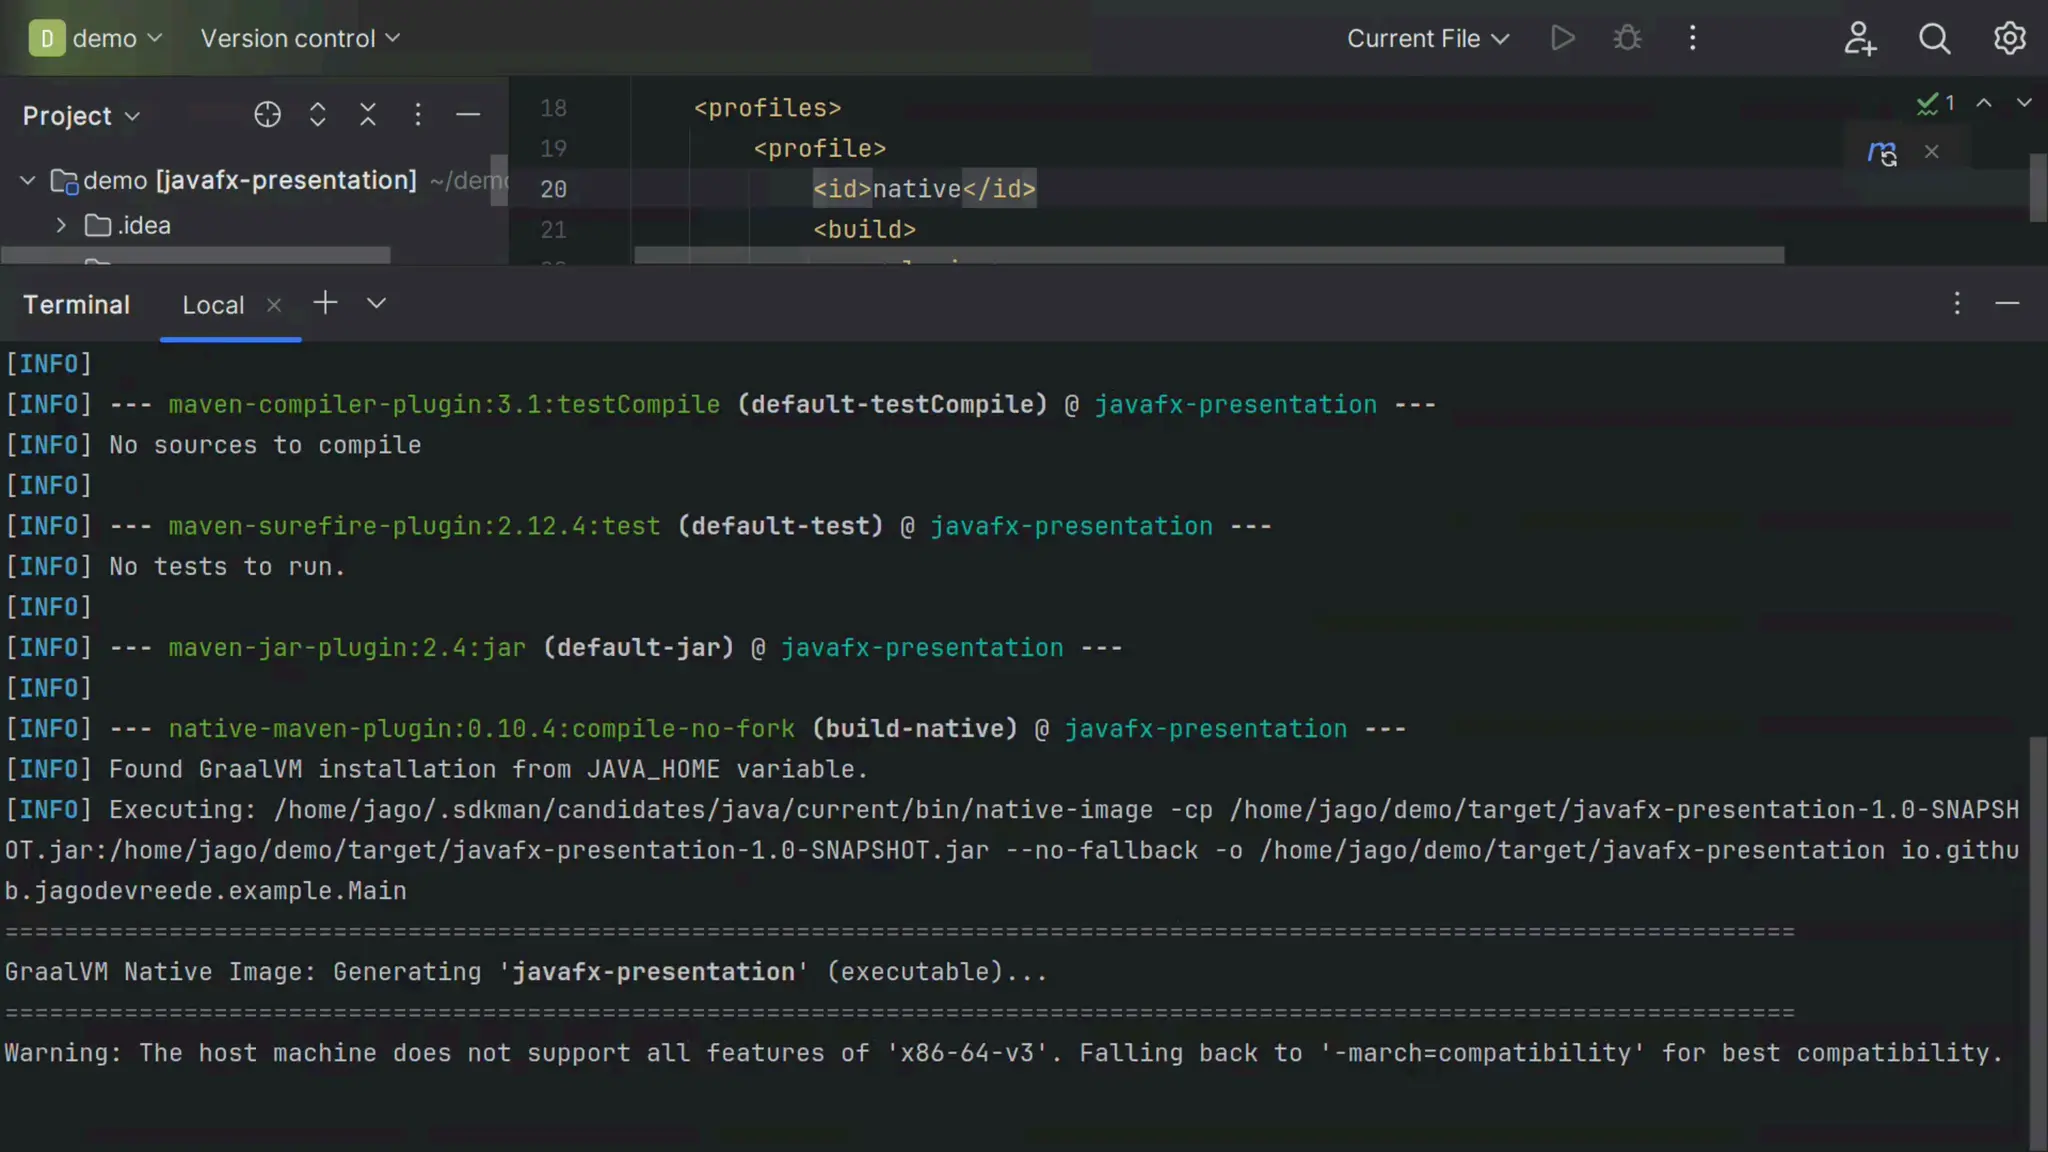Select the Local terminal tab
The width and height of the screenshot is (2048, 1152).
[213, 305]
